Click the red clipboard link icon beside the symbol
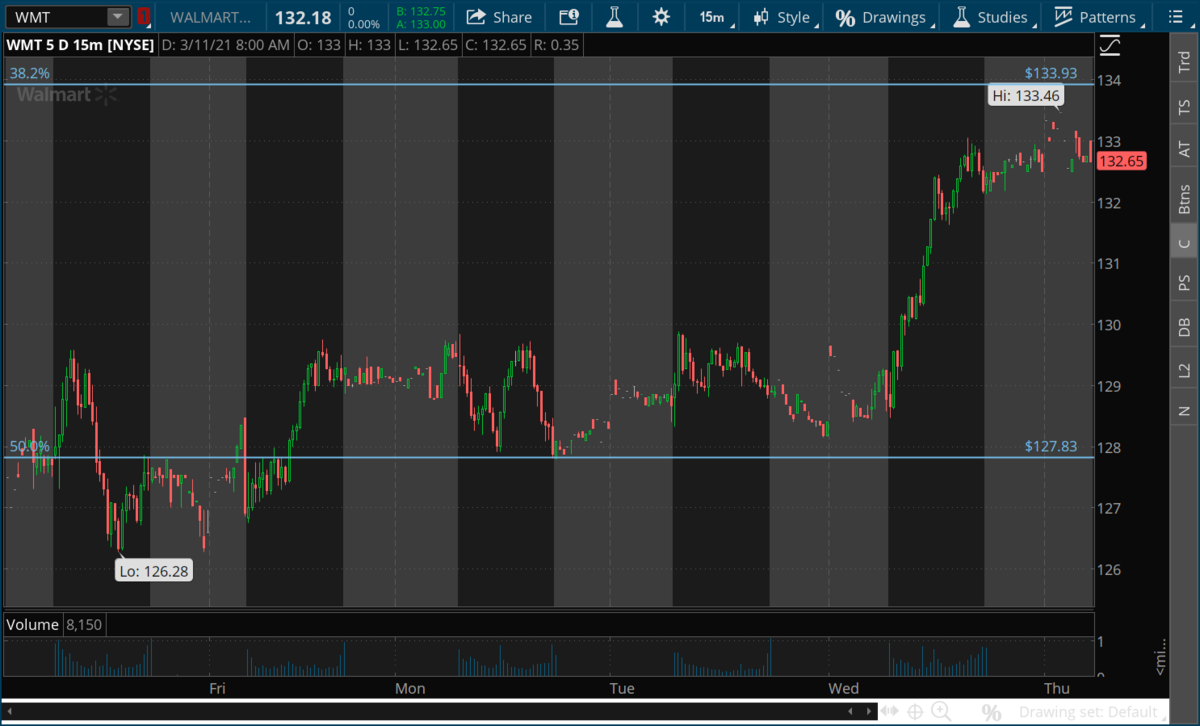 click(144, 17)
